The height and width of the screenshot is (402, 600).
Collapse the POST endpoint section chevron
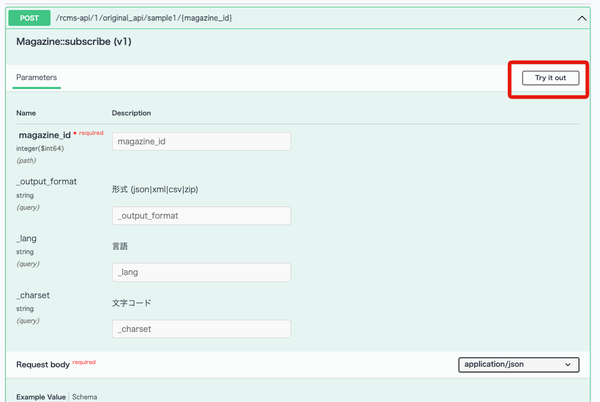click(582, 18)
